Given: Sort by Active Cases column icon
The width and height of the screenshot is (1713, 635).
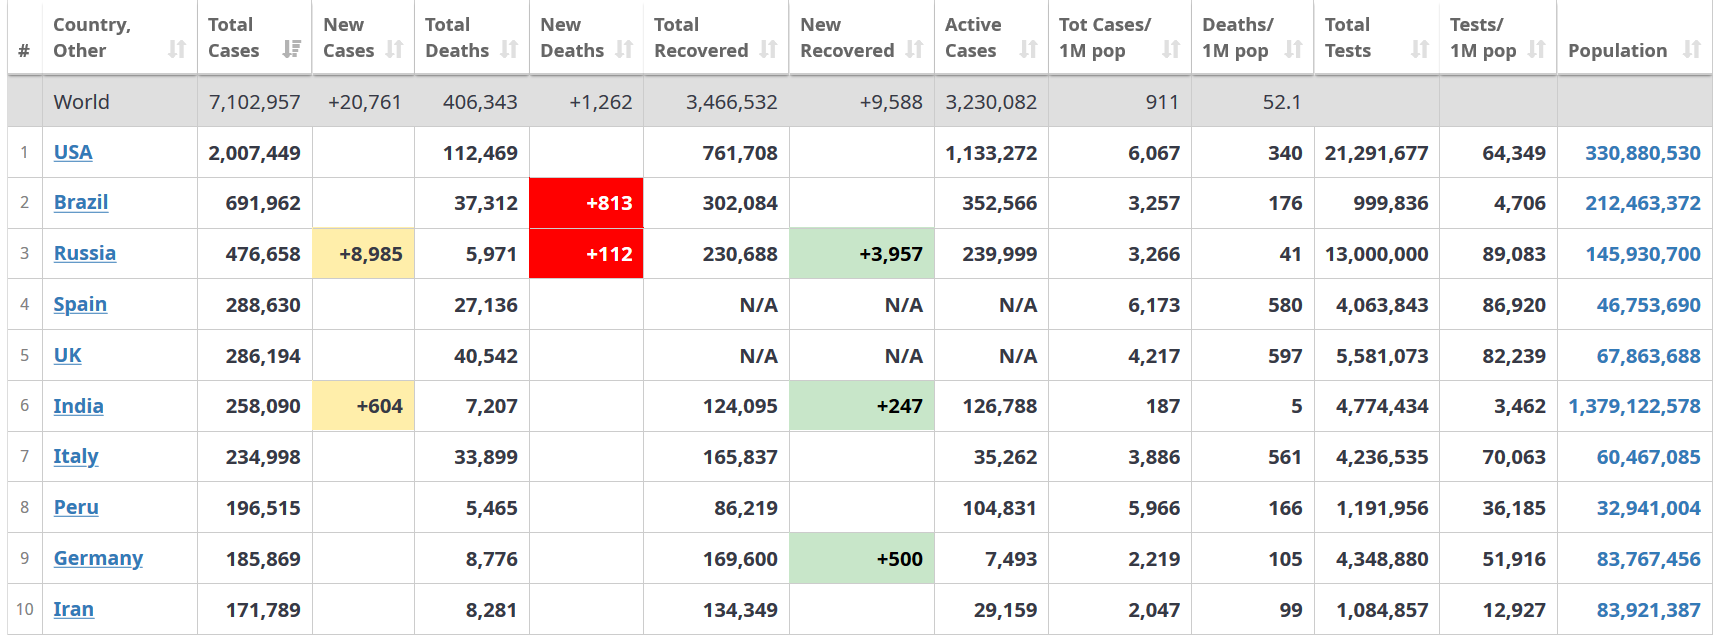Looking at the screenshot, I should [x=1028, y=49].
